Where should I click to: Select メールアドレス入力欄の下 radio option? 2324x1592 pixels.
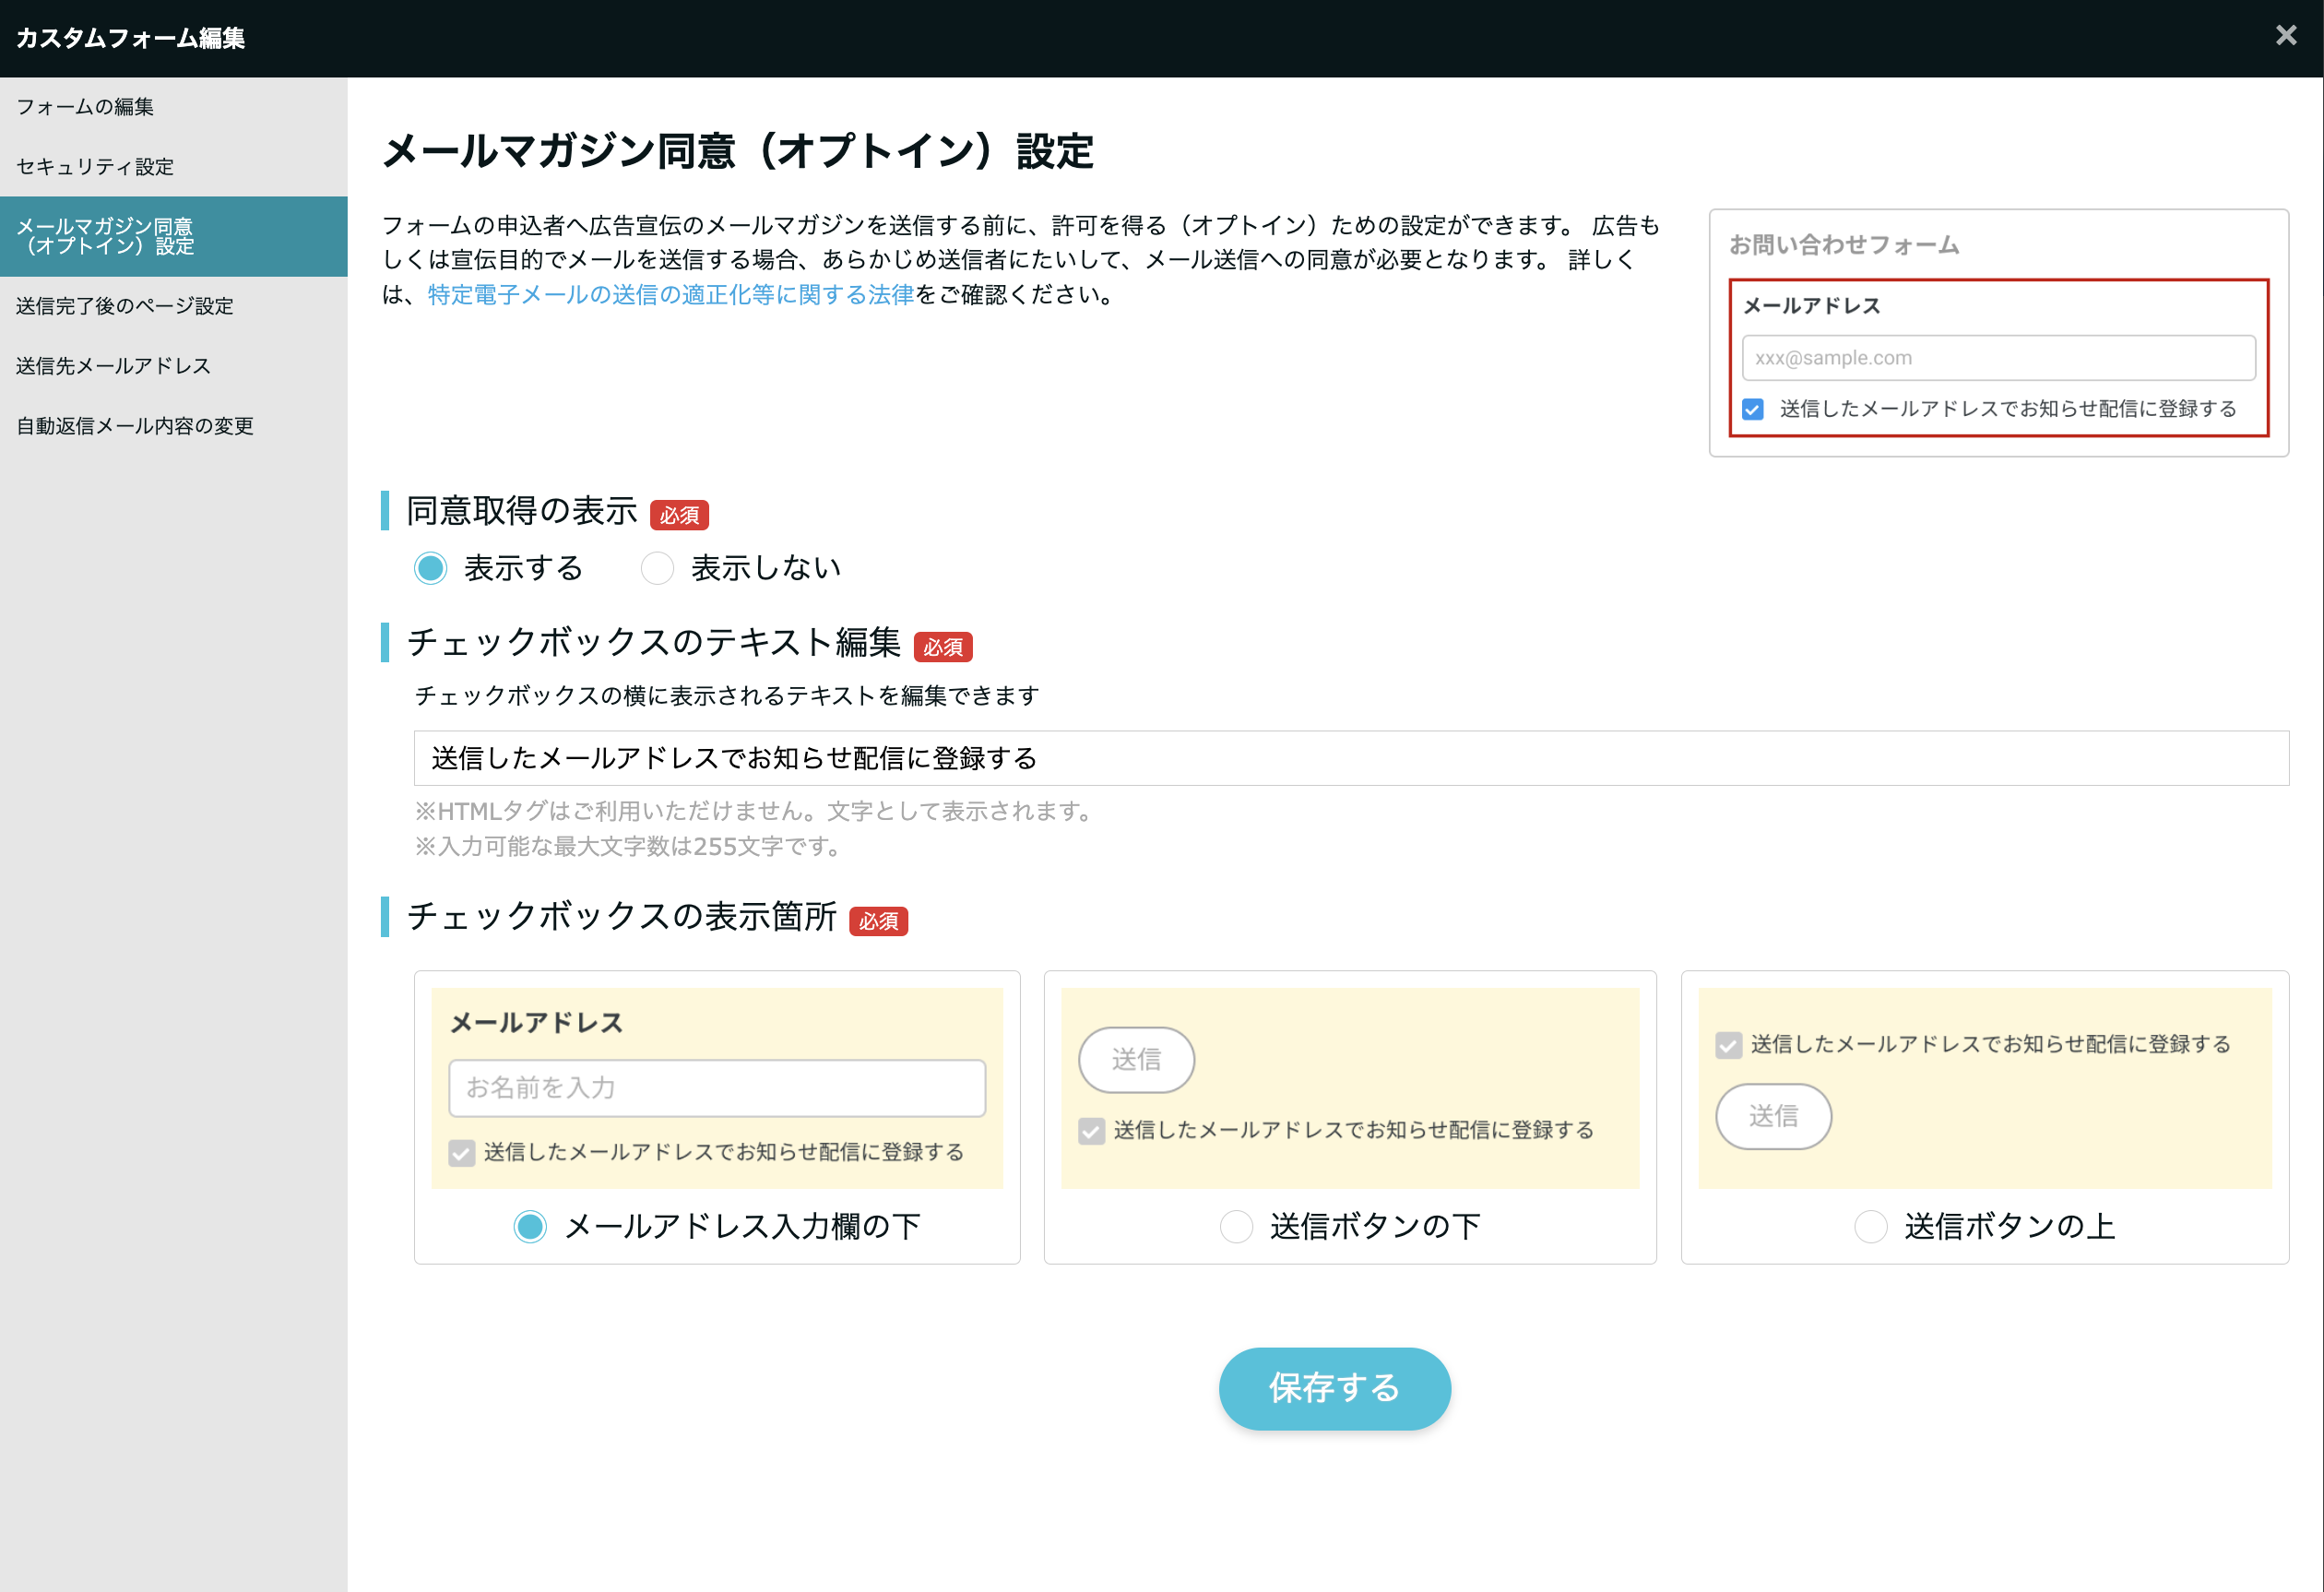(x=530, y=1226)
